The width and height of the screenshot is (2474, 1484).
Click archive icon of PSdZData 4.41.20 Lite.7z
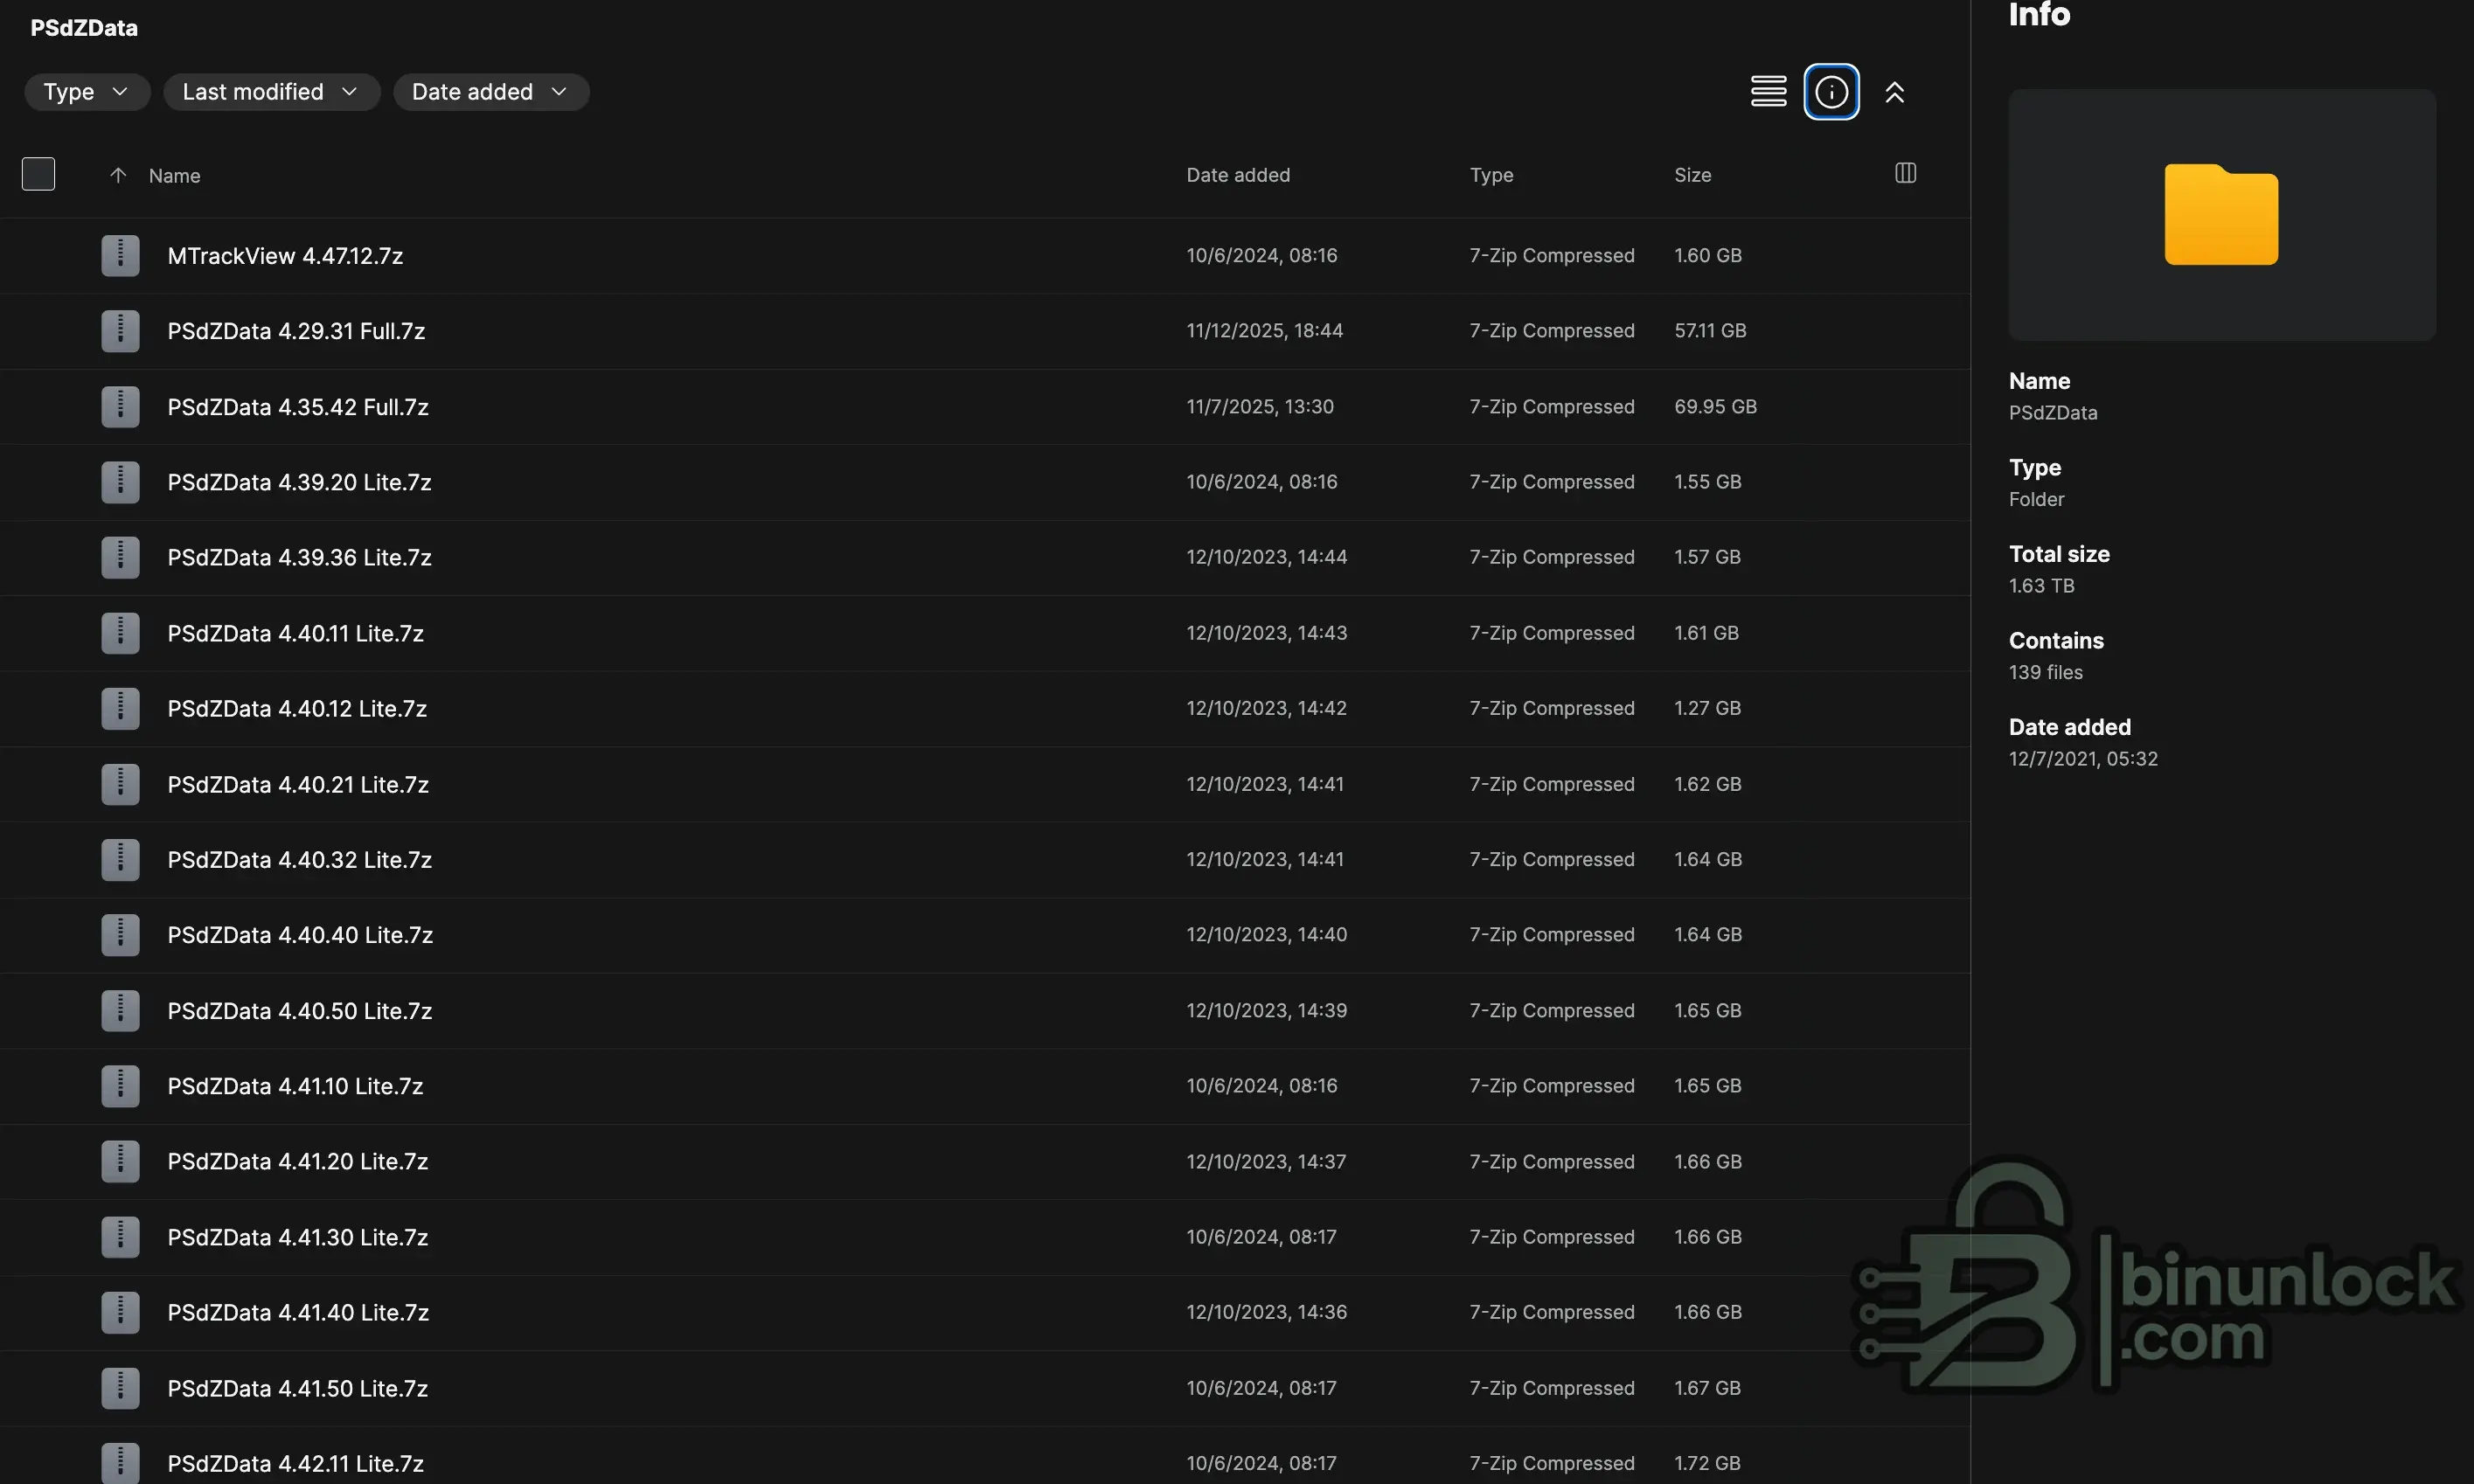pyautogui.click(x=120, y=1161)
